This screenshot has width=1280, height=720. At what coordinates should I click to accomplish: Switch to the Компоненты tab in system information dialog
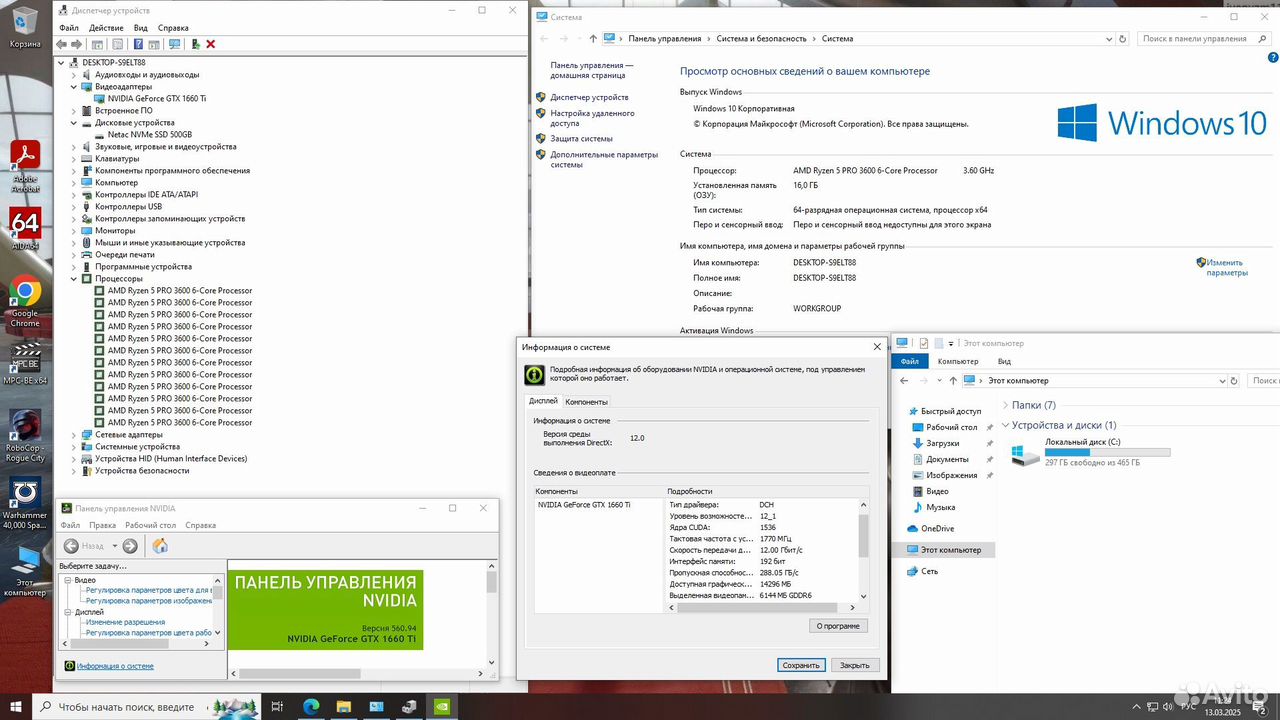(x=586, y=402)
